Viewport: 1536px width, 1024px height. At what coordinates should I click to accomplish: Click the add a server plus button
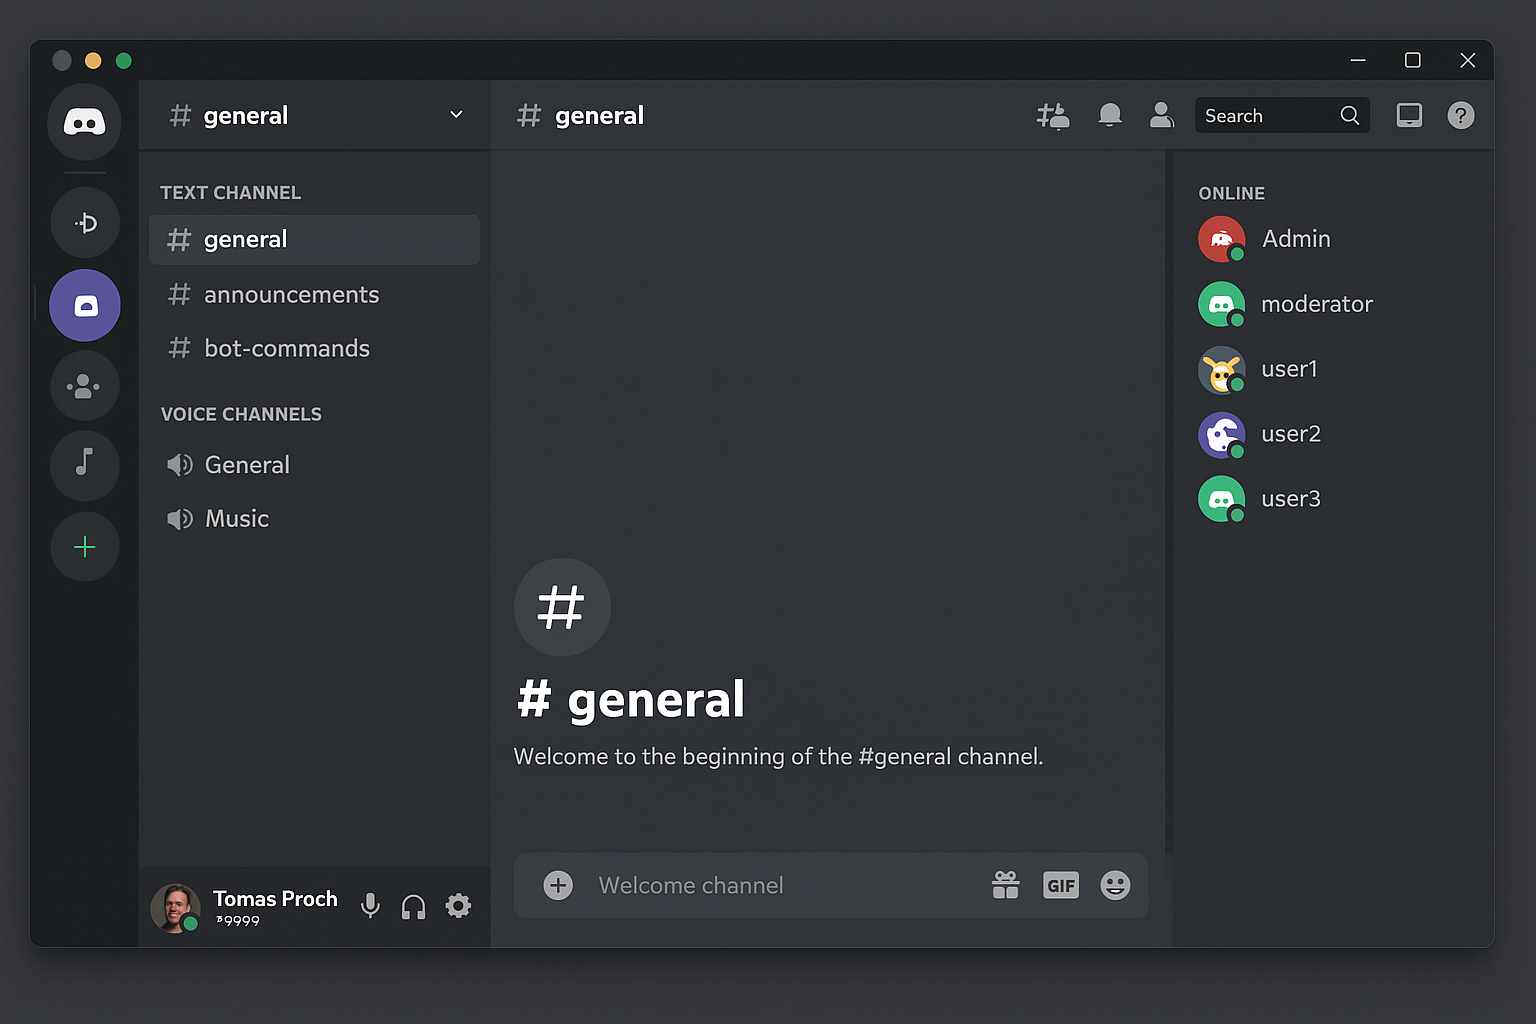[x=84, y=547]
